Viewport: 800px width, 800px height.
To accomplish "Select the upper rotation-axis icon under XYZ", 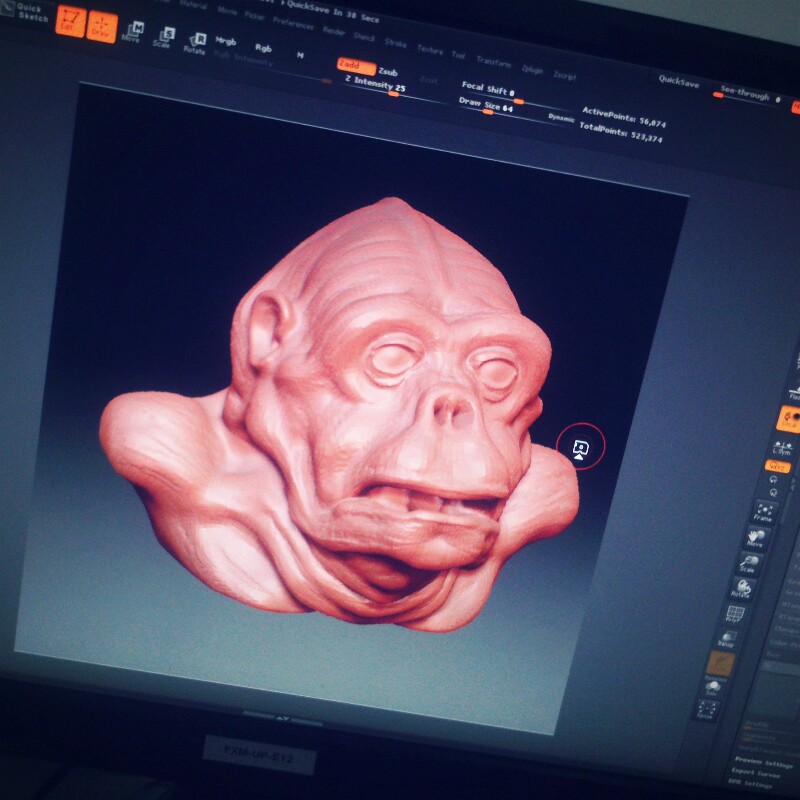I will 774,480.
